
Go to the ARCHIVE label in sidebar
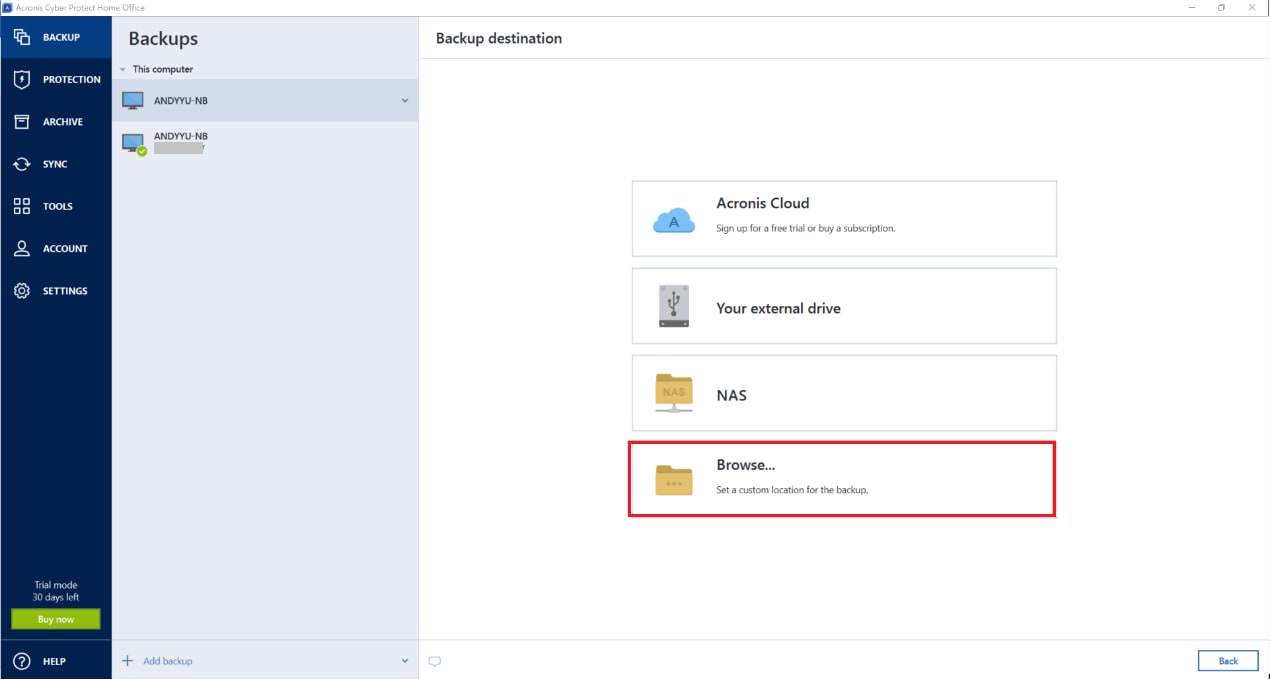coord(63,122)
